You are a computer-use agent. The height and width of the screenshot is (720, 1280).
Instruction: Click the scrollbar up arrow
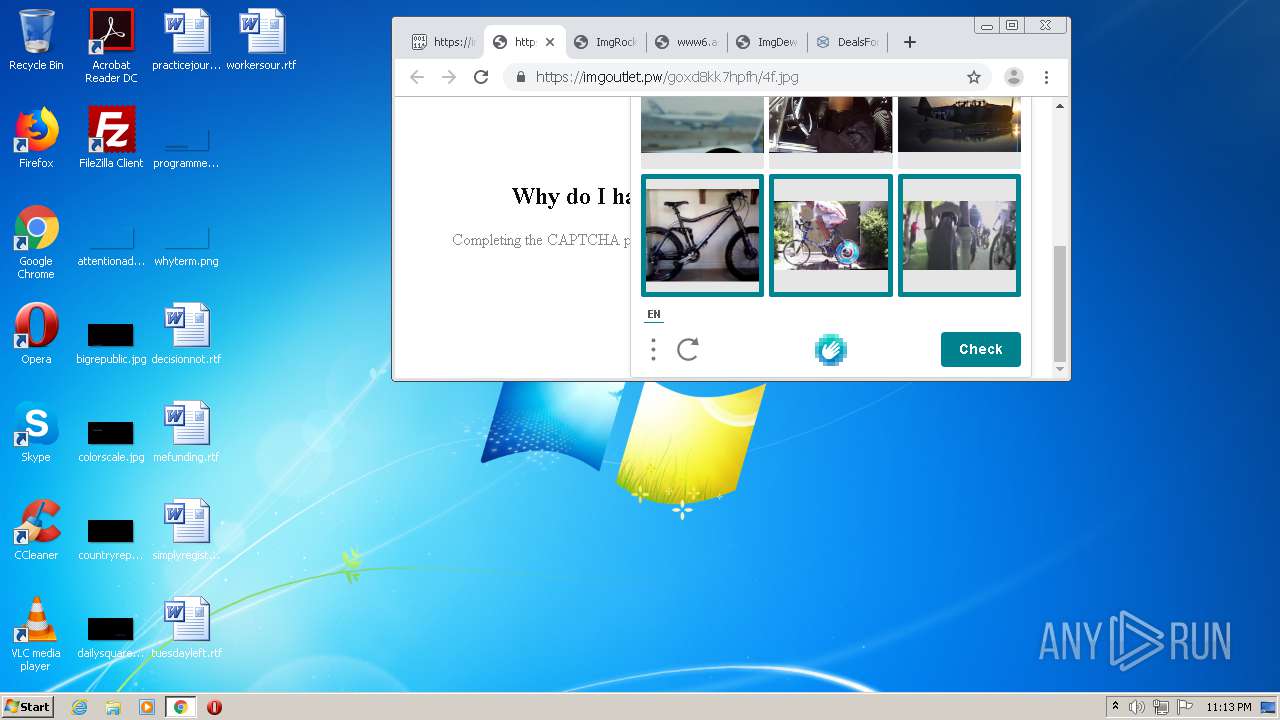pos(1060,105)
